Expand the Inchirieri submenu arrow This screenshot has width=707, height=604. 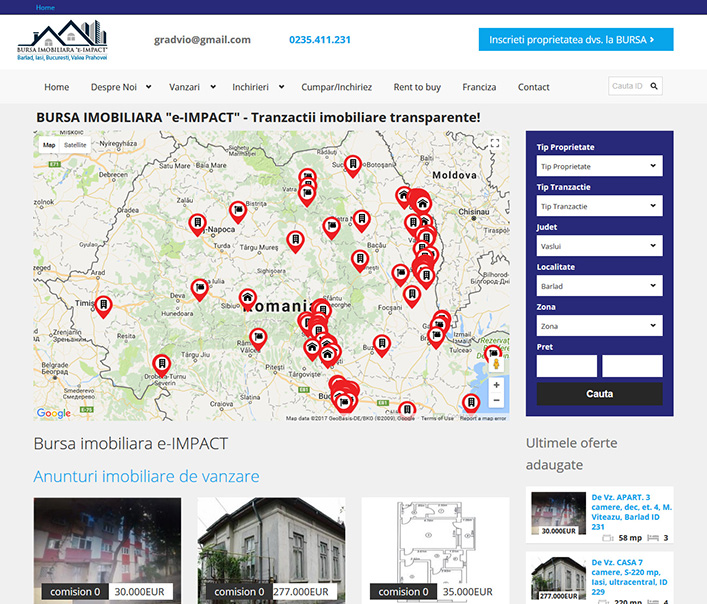pos(281,87)
